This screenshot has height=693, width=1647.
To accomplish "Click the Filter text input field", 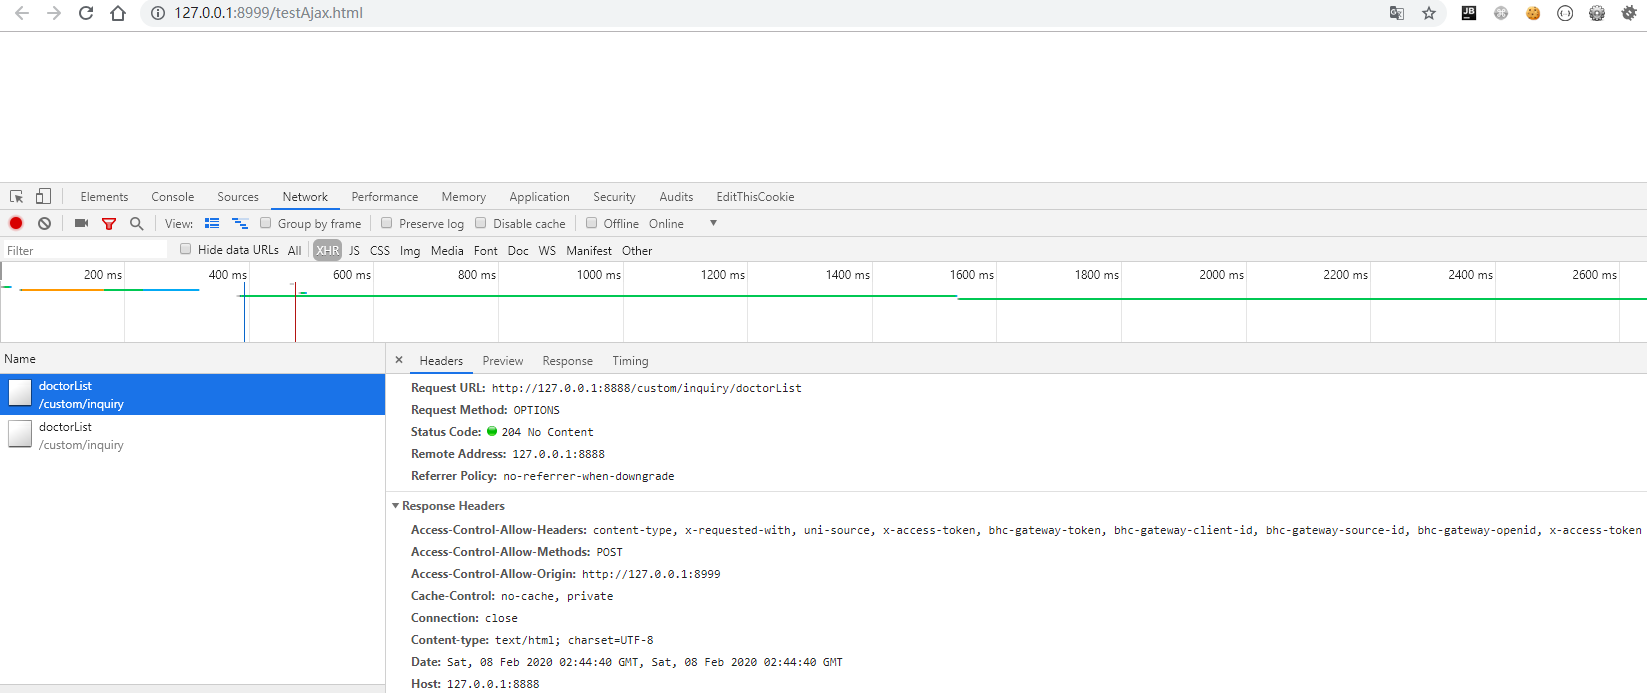I will [85, 250].
